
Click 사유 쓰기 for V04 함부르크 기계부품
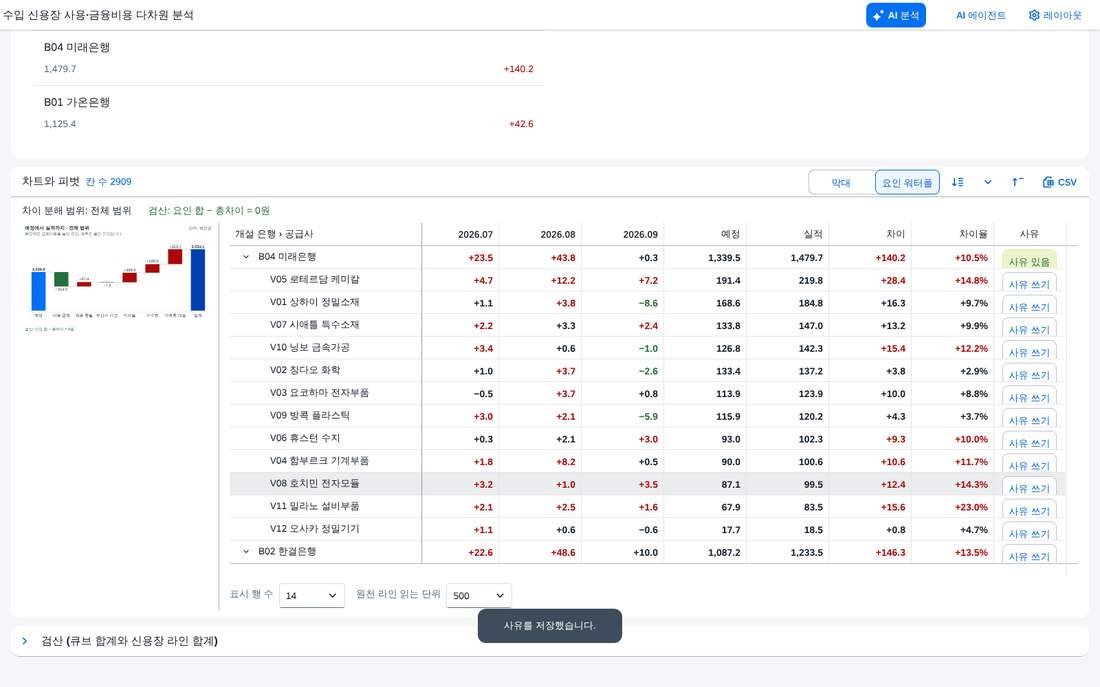(x=1029, y=464)
